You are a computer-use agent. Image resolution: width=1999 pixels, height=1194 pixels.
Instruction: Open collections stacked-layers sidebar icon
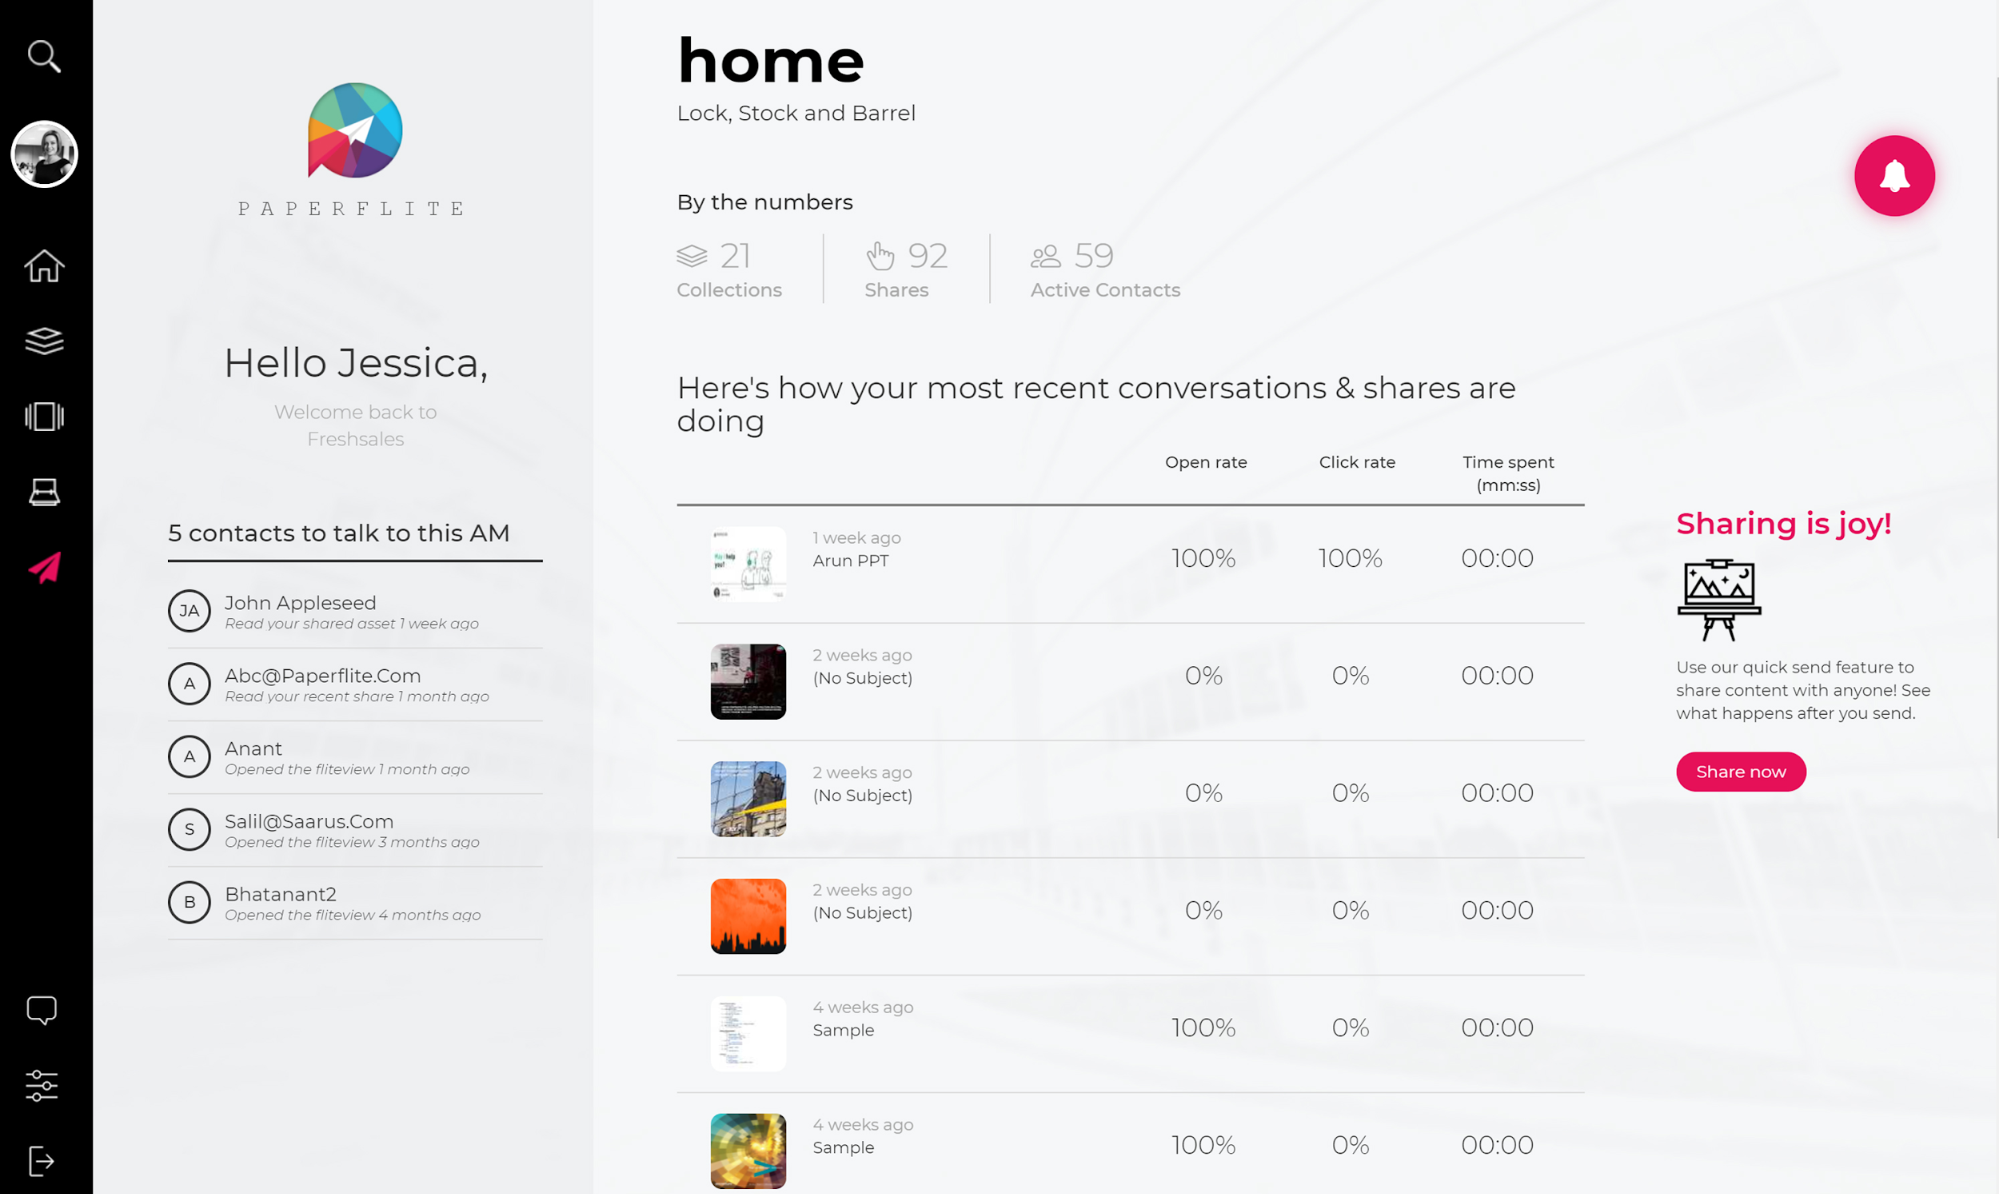coord(44,341)
